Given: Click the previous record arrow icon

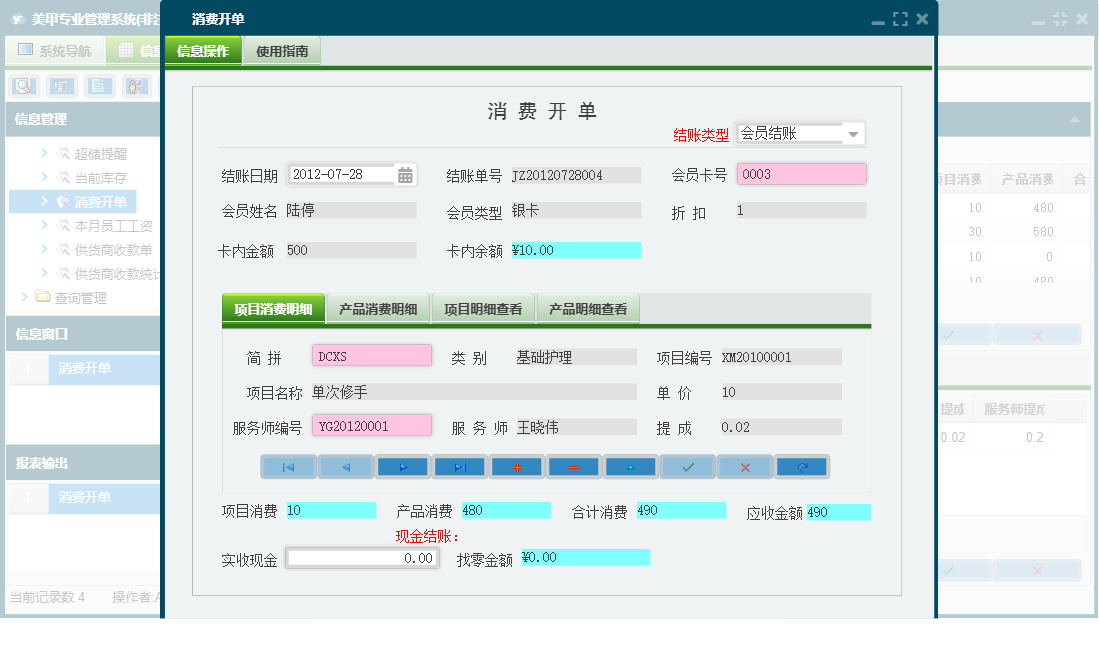Looking at the screenshot, I should [x=346, y=465].
